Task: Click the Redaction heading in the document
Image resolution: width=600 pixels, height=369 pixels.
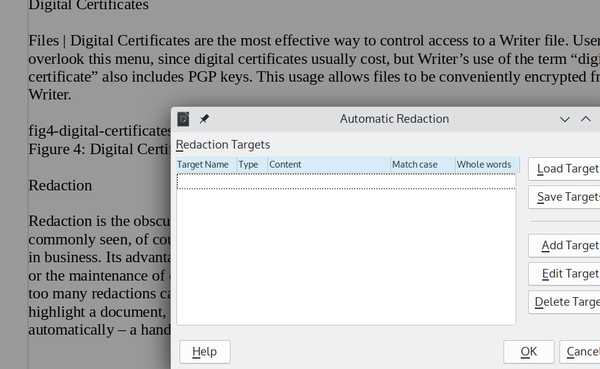Action: click(60, 186)
